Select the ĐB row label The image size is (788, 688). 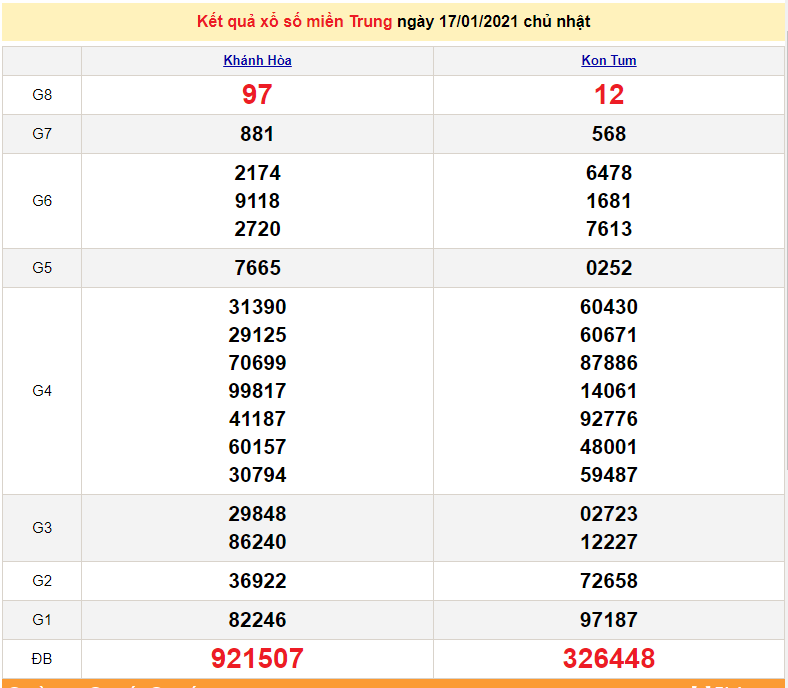point(42,659)
